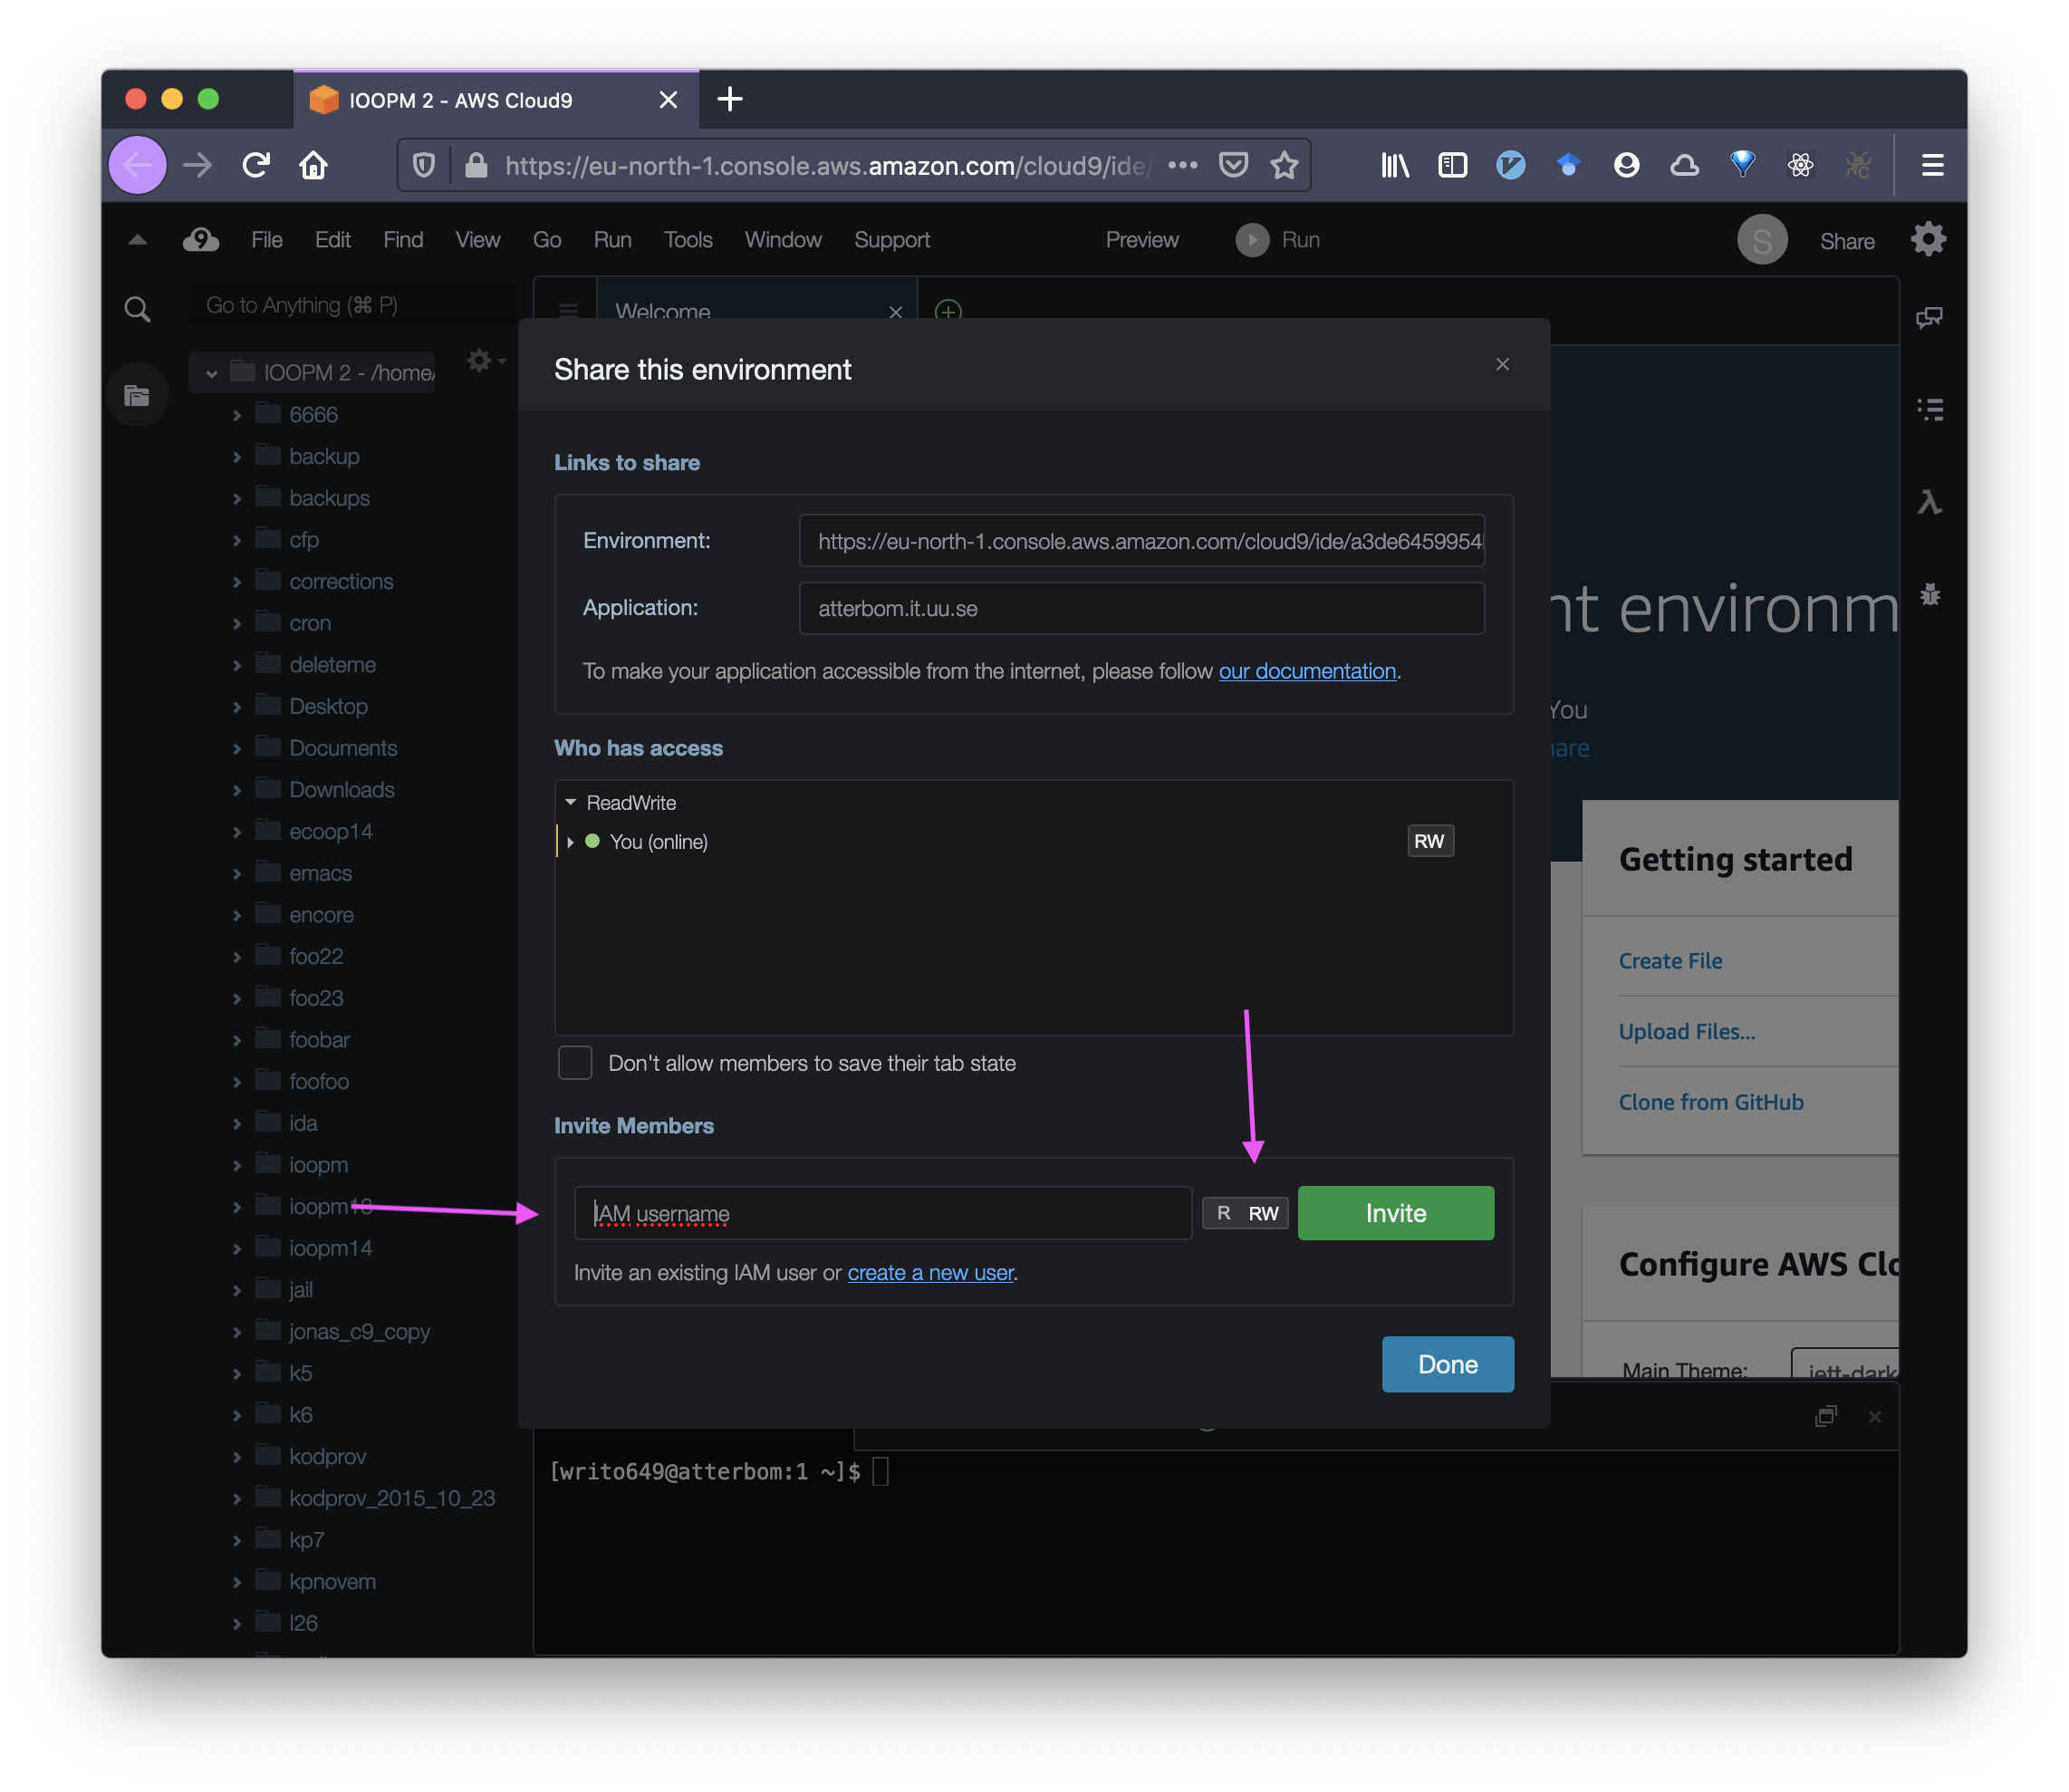
Task: Expand the ioopm14 folder
Action: click(237, 1249)
